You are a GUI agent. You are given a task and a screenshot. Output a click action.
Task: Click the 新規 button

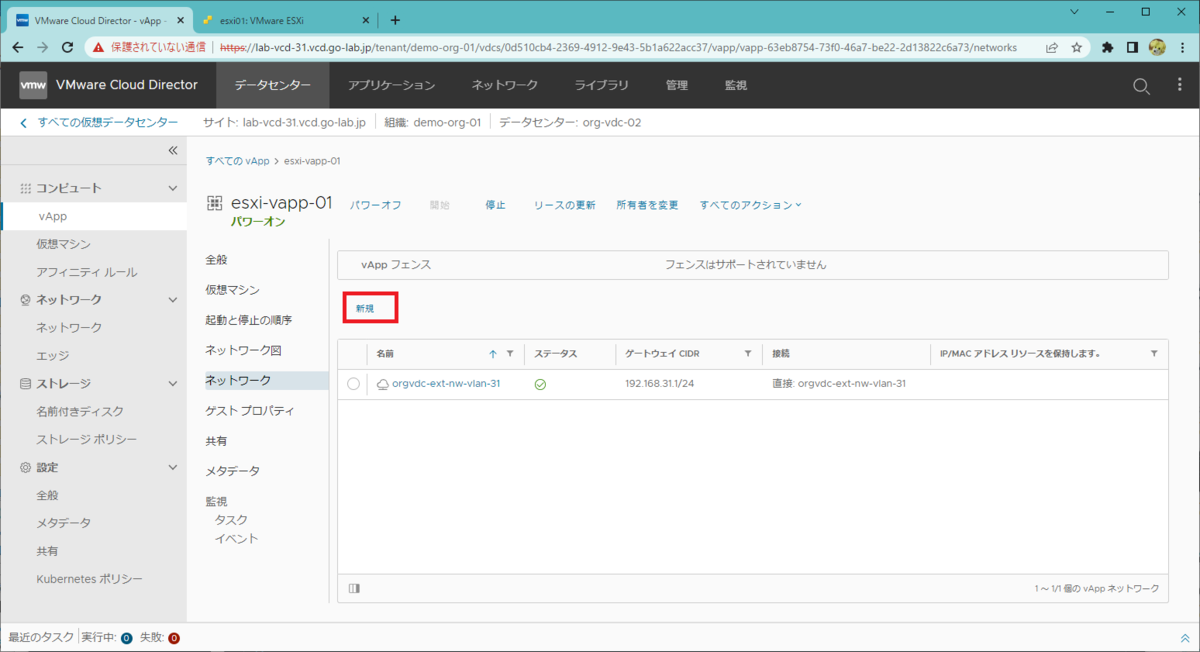364,309
